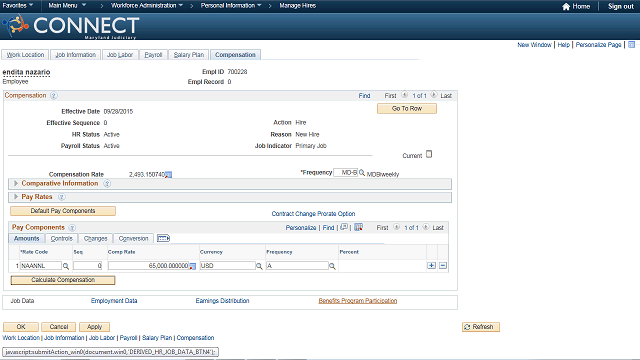This screenshot has height=360, width=640.
Task: Switch to Salary Plan tab
Action: click(189, 55)
